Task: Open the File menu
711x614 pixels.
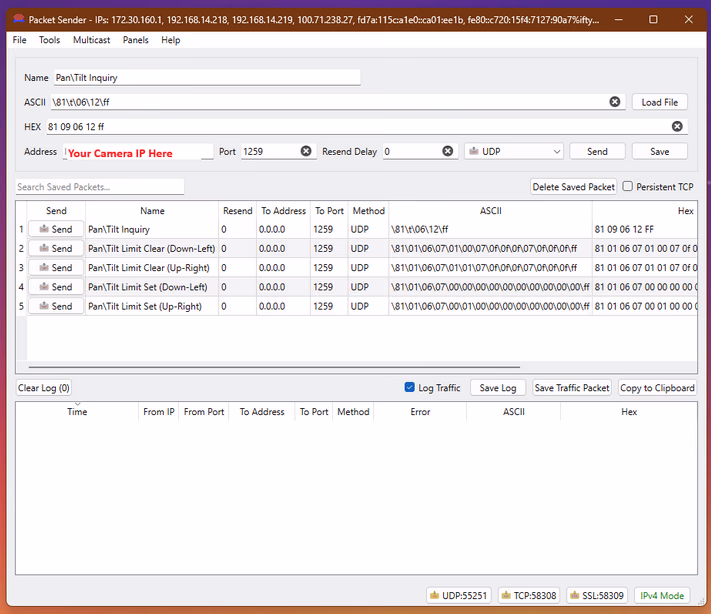Action: coord(19,40)
